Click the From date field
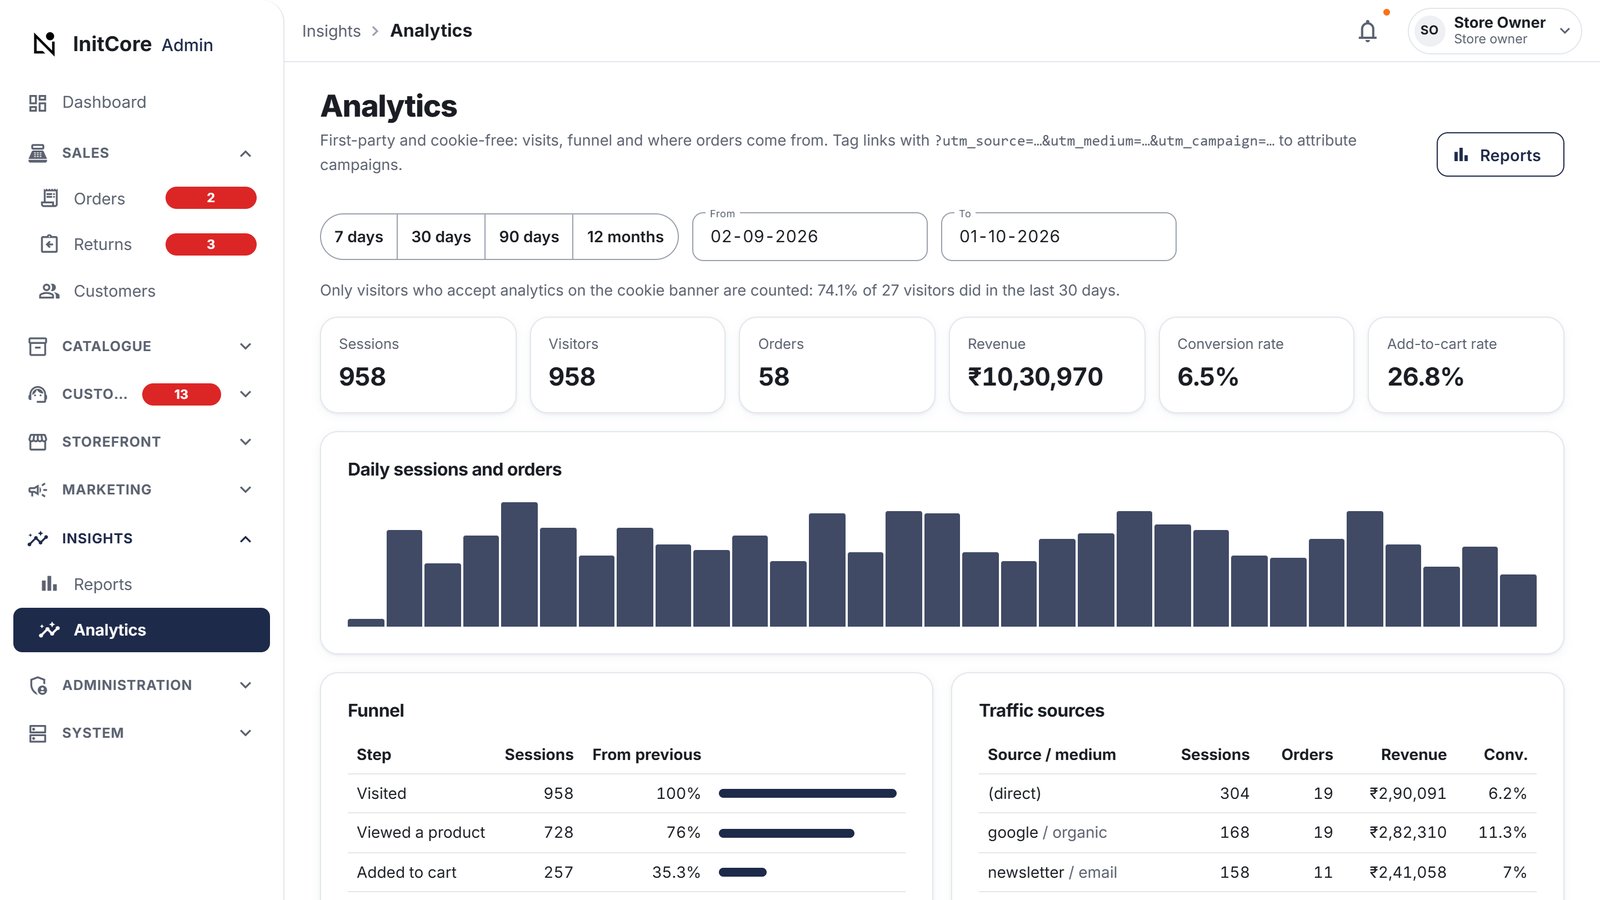This screenshot has width=1600, height=900. 810,237
